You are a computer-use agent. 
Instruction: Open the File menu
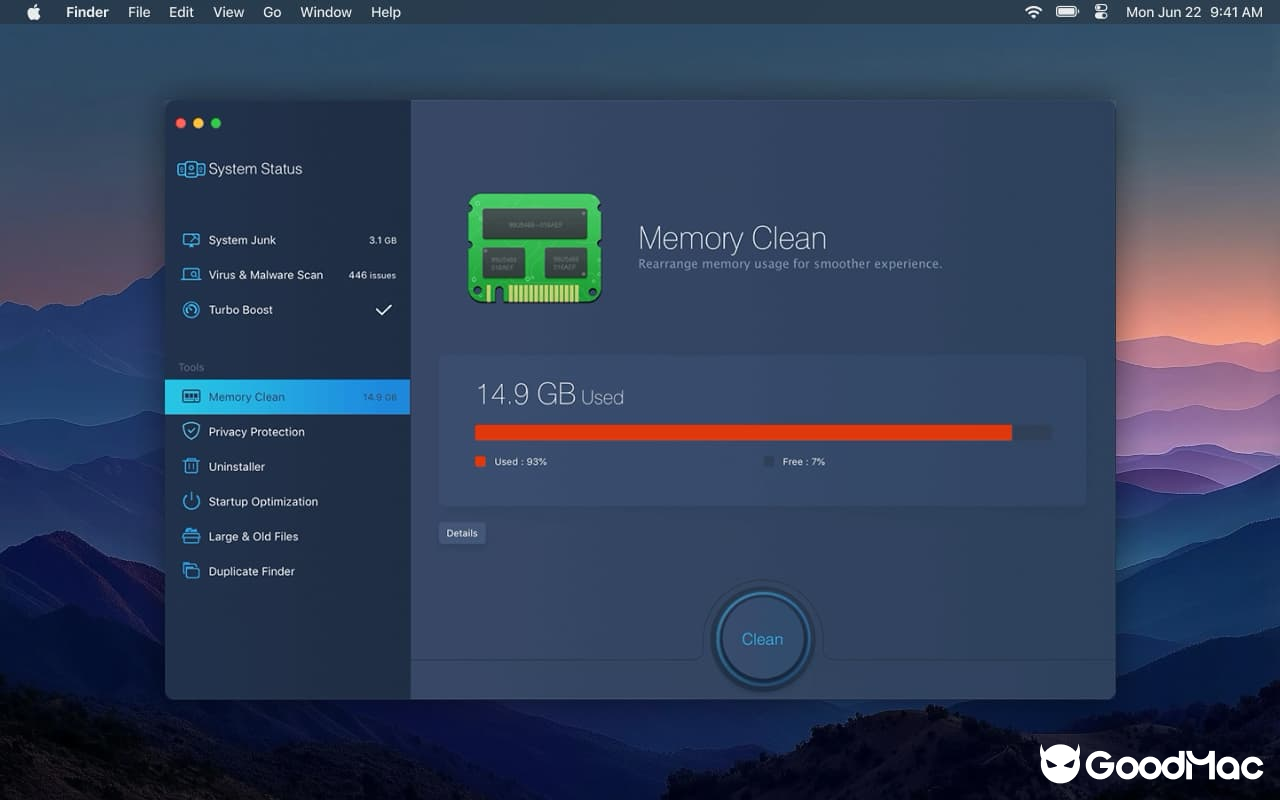139,12
